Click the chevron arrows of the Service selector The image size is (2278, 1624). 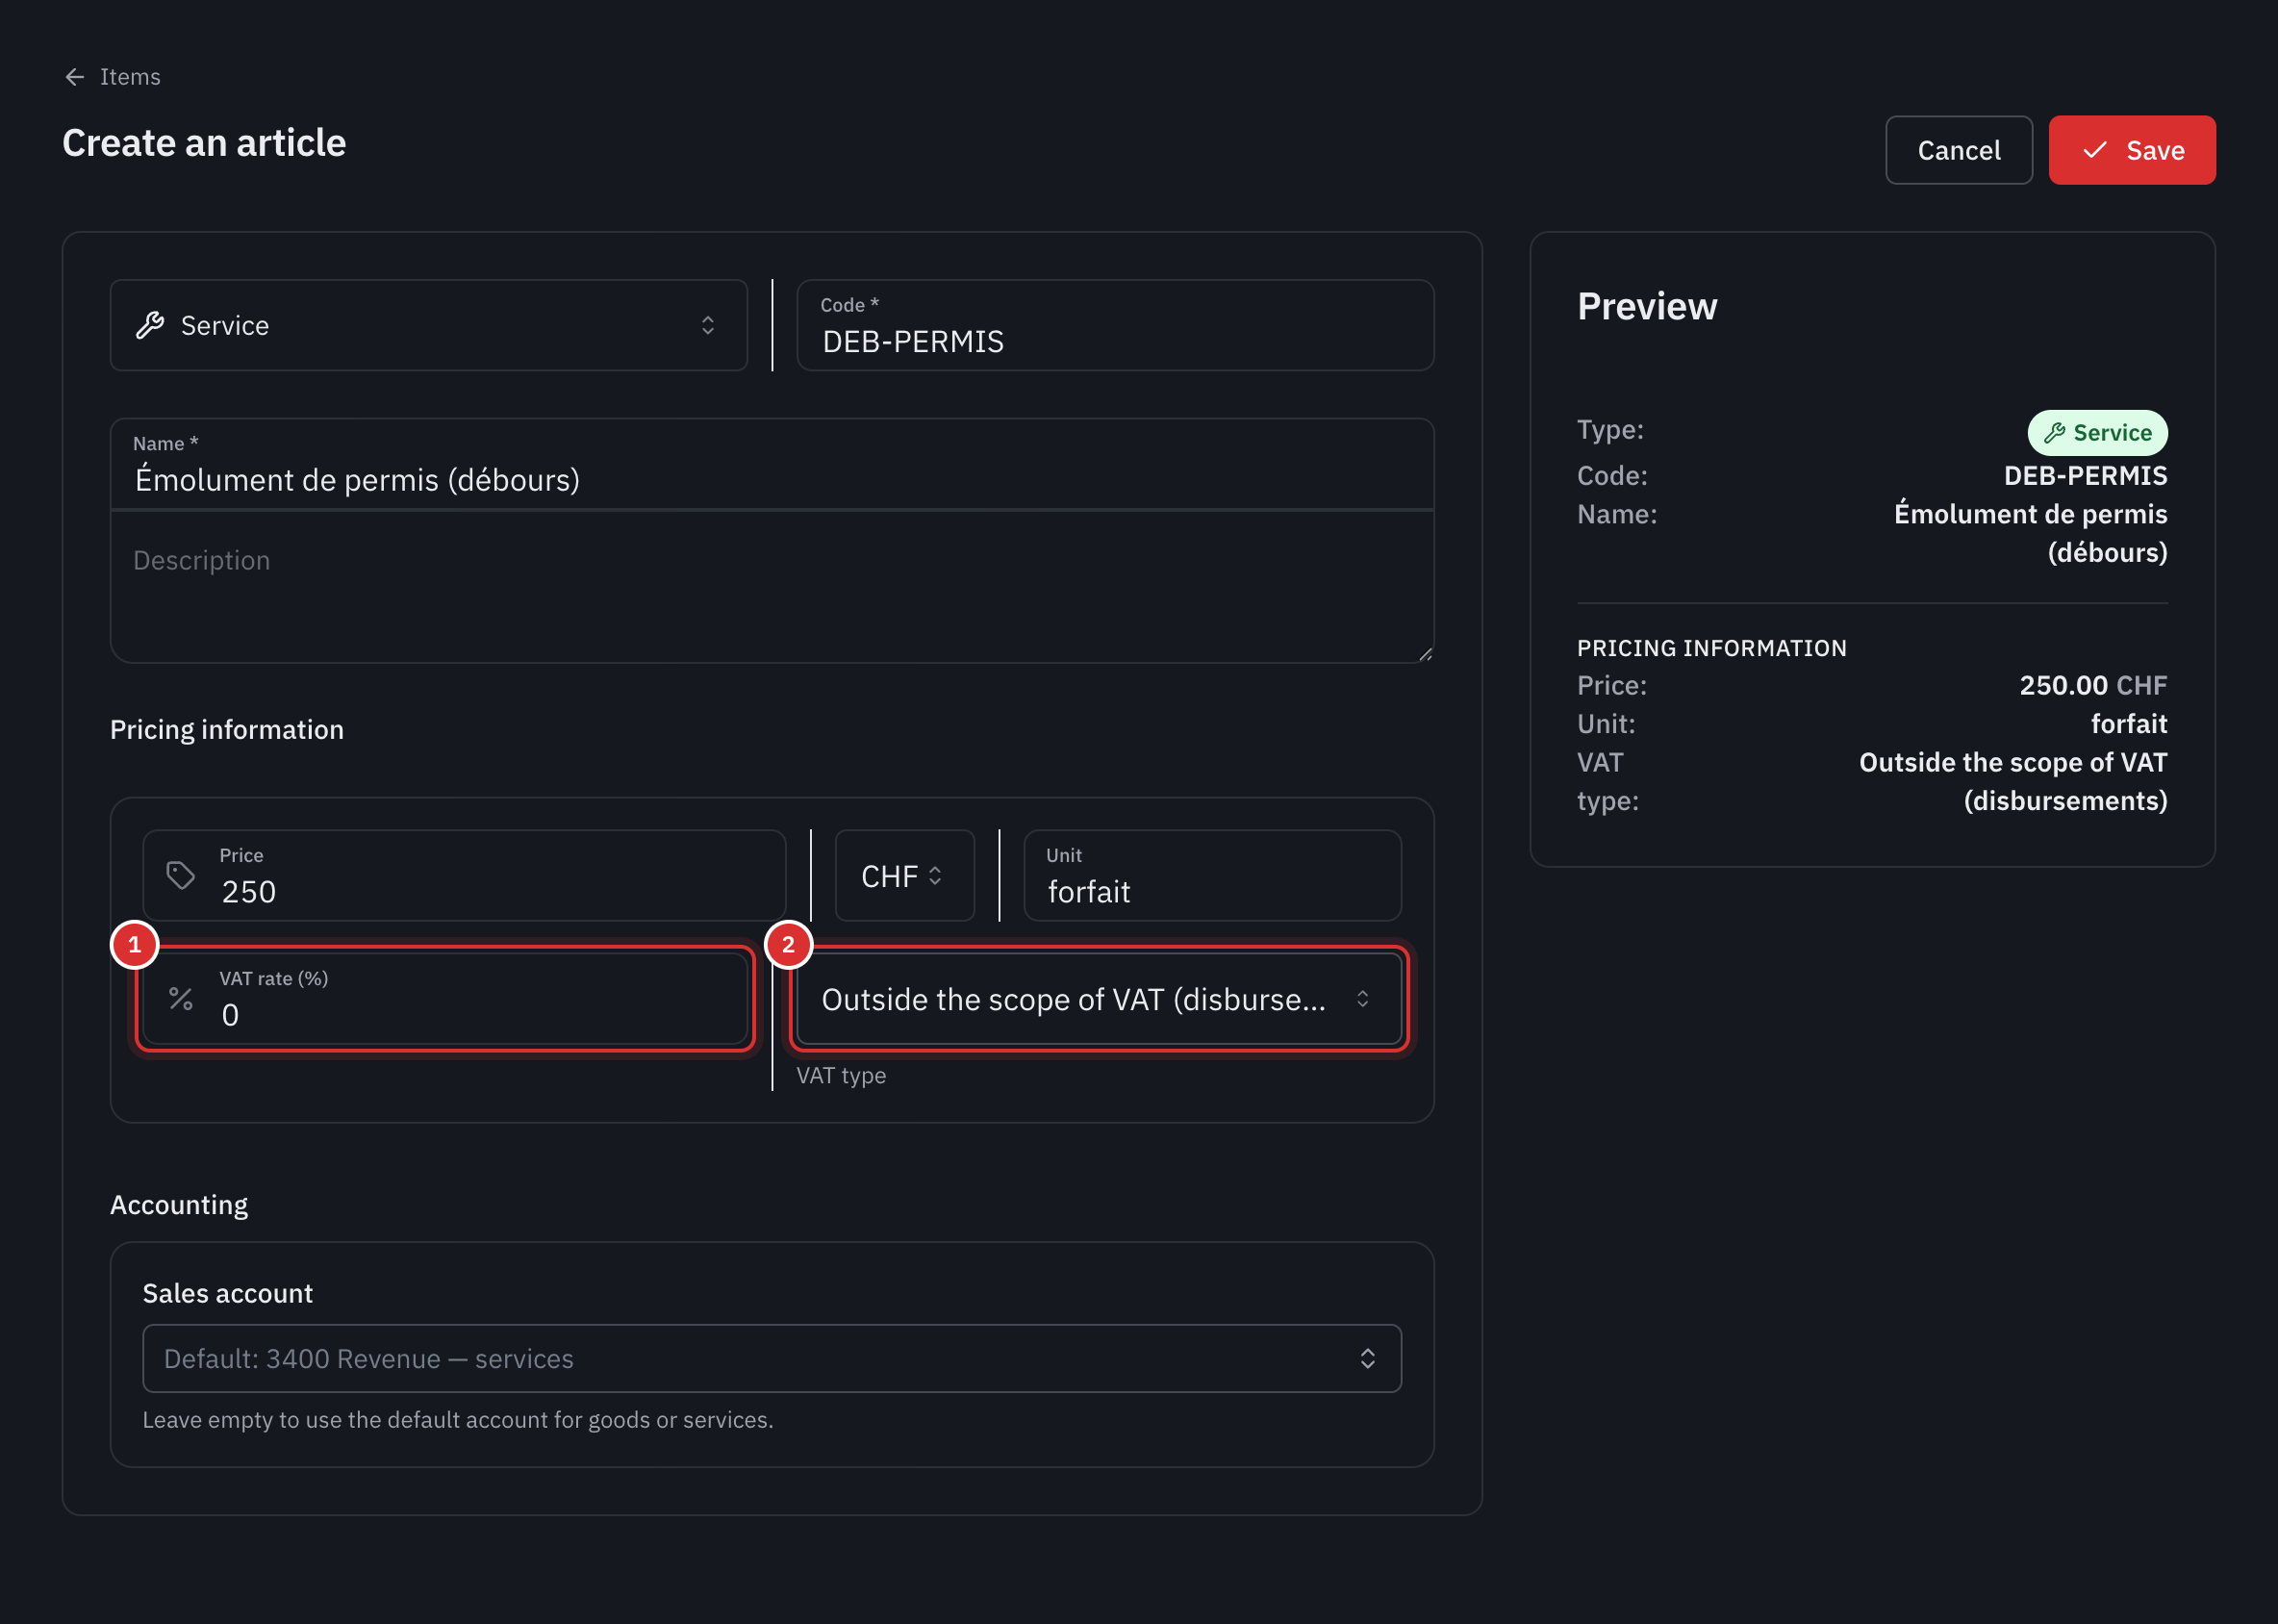point(708,325)
